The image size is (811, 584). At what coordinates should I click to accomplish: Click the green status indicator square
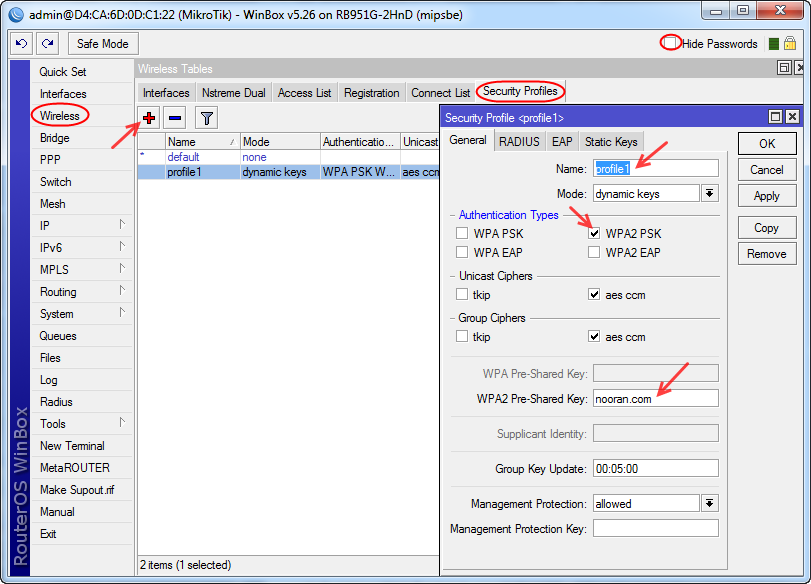[774, 44]
